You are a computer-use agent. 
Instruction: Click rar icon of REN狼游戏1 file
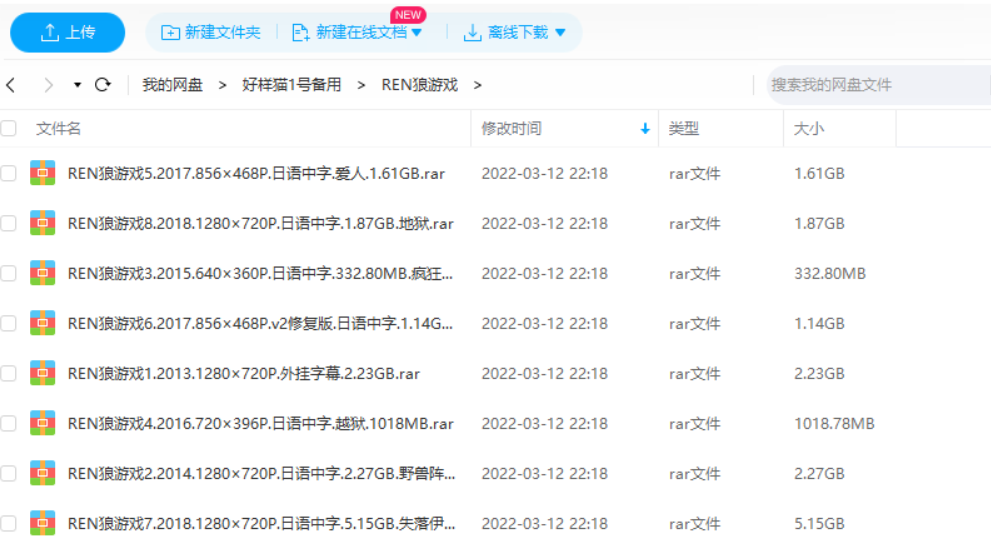42,373
